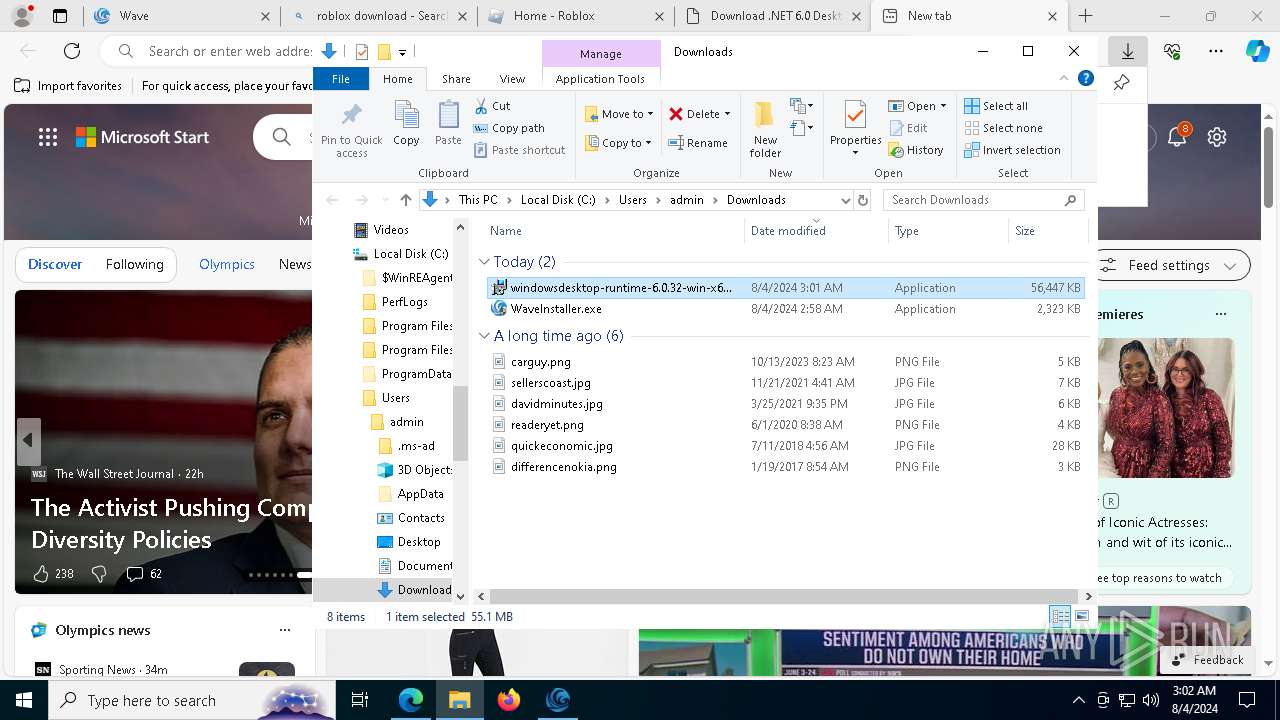Click Copy path in ribbon
The width and height of the screenshot is (1280, 720).
509,128
